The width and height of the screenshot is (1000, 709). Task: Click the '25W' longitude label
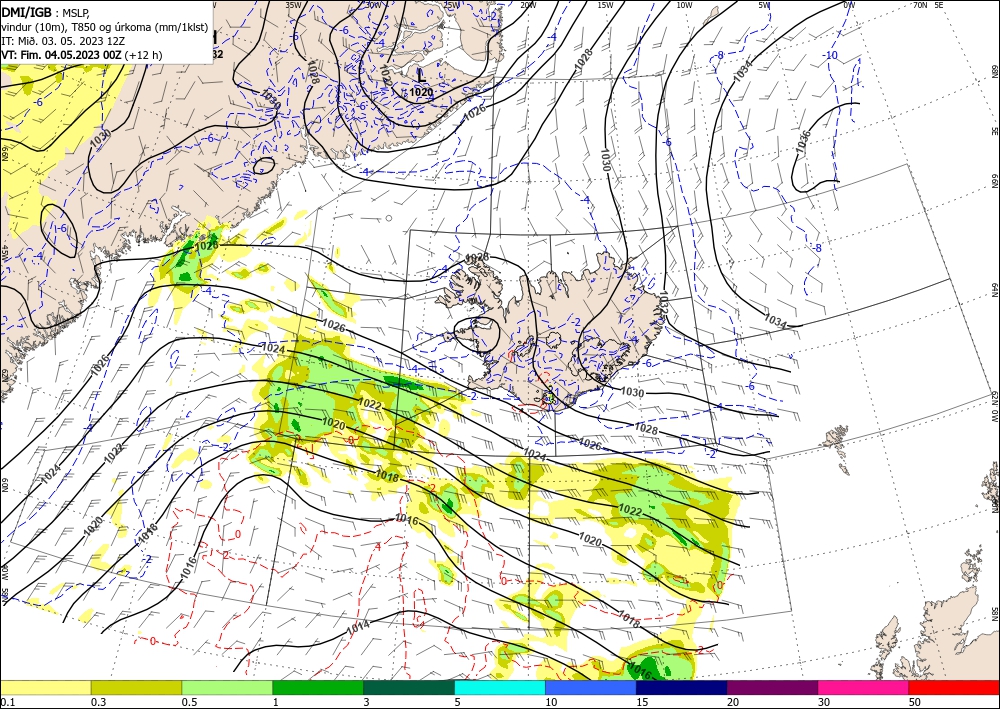451,5
